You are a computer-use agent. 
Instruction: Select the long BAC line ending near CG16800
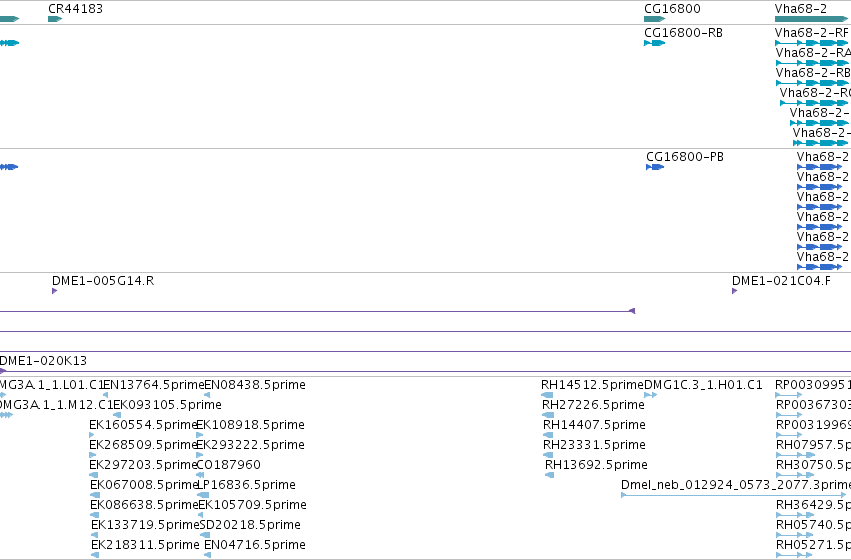(317, 311)
